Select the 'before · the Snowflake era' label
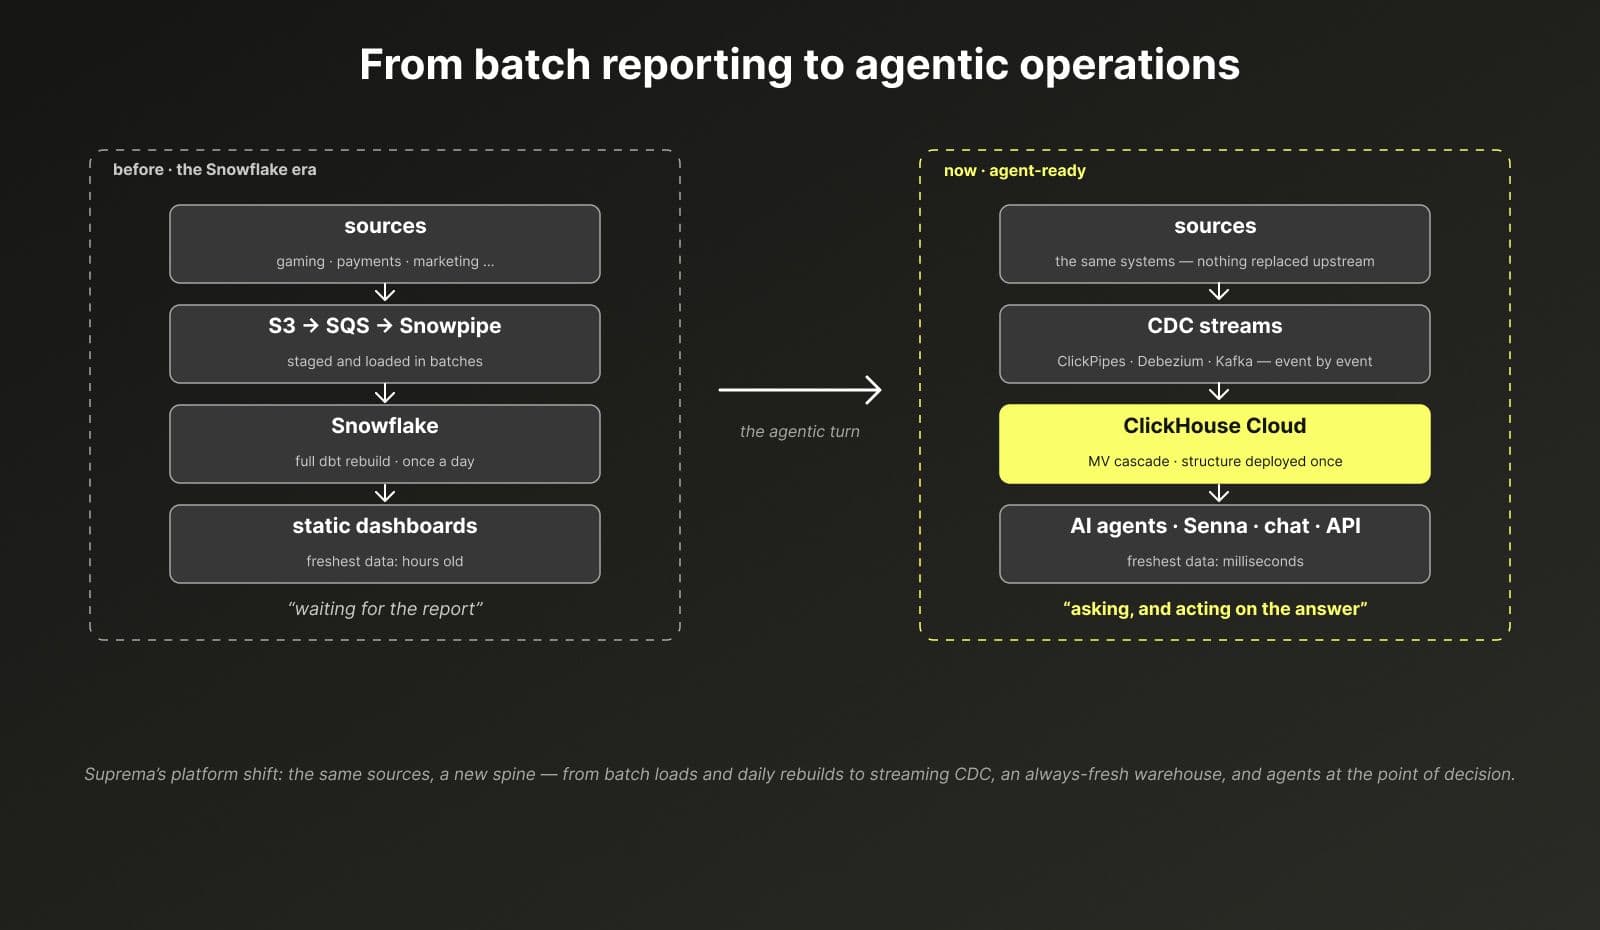 215,169
